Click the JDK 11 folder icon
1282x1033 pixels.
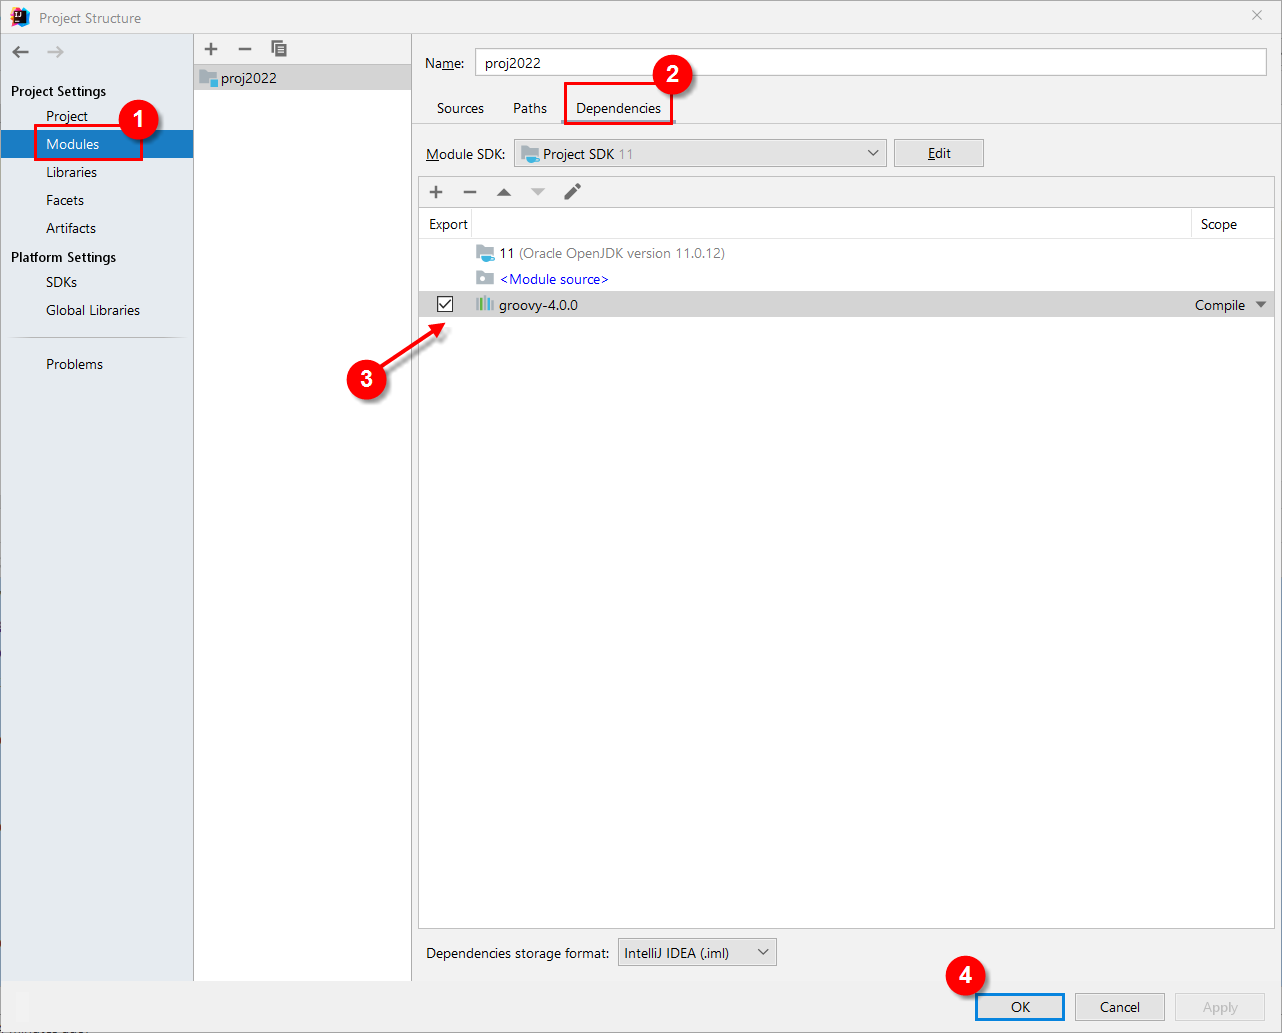click(485, 253)
